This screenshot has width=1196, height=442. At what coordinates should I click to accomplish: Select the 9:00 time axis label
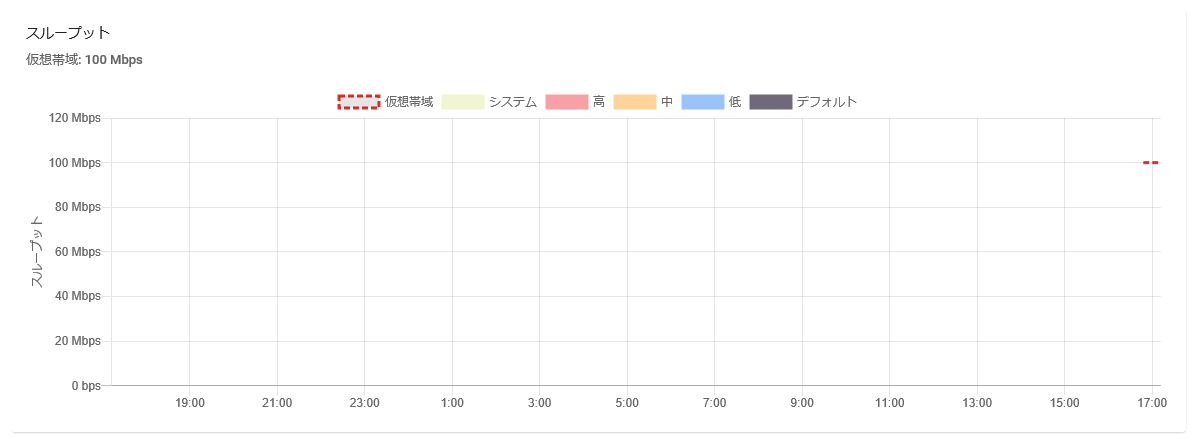coord(802,402)
